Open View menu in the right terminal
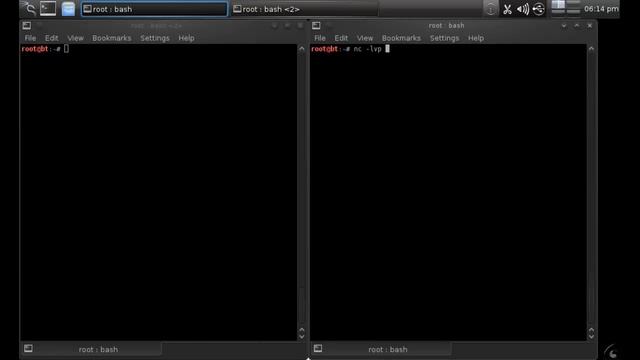The image size is (640, 360). [364, 38]
